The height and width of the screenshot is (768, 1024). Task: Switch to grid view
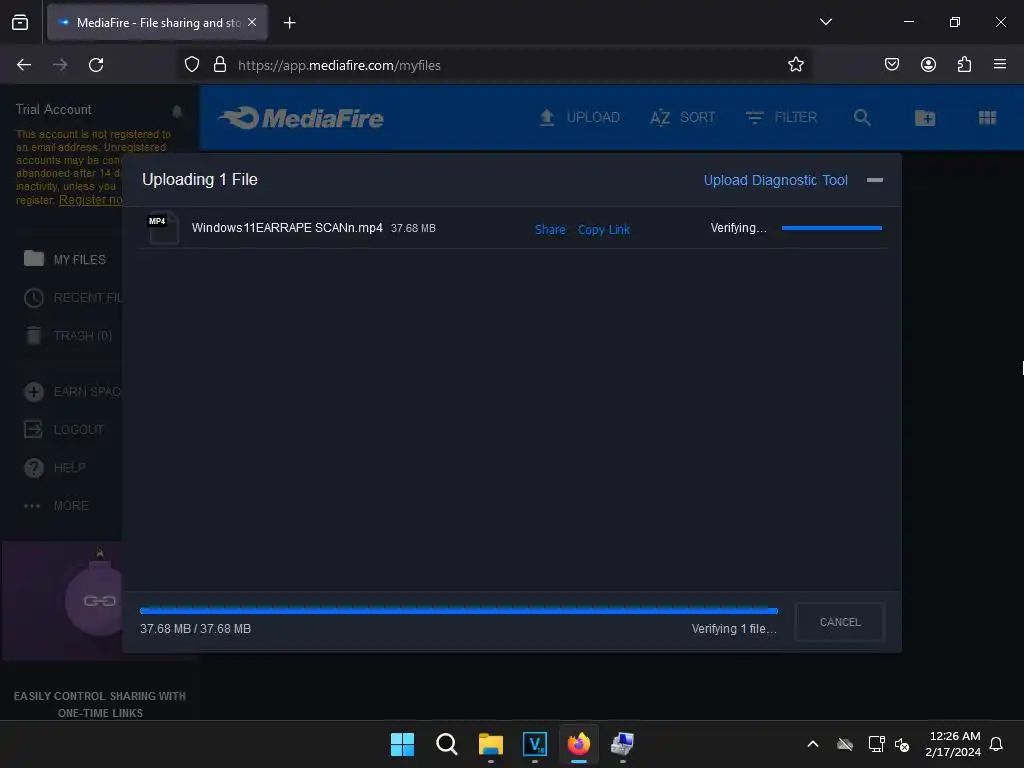pyautogui.click(x=987, y=118)
